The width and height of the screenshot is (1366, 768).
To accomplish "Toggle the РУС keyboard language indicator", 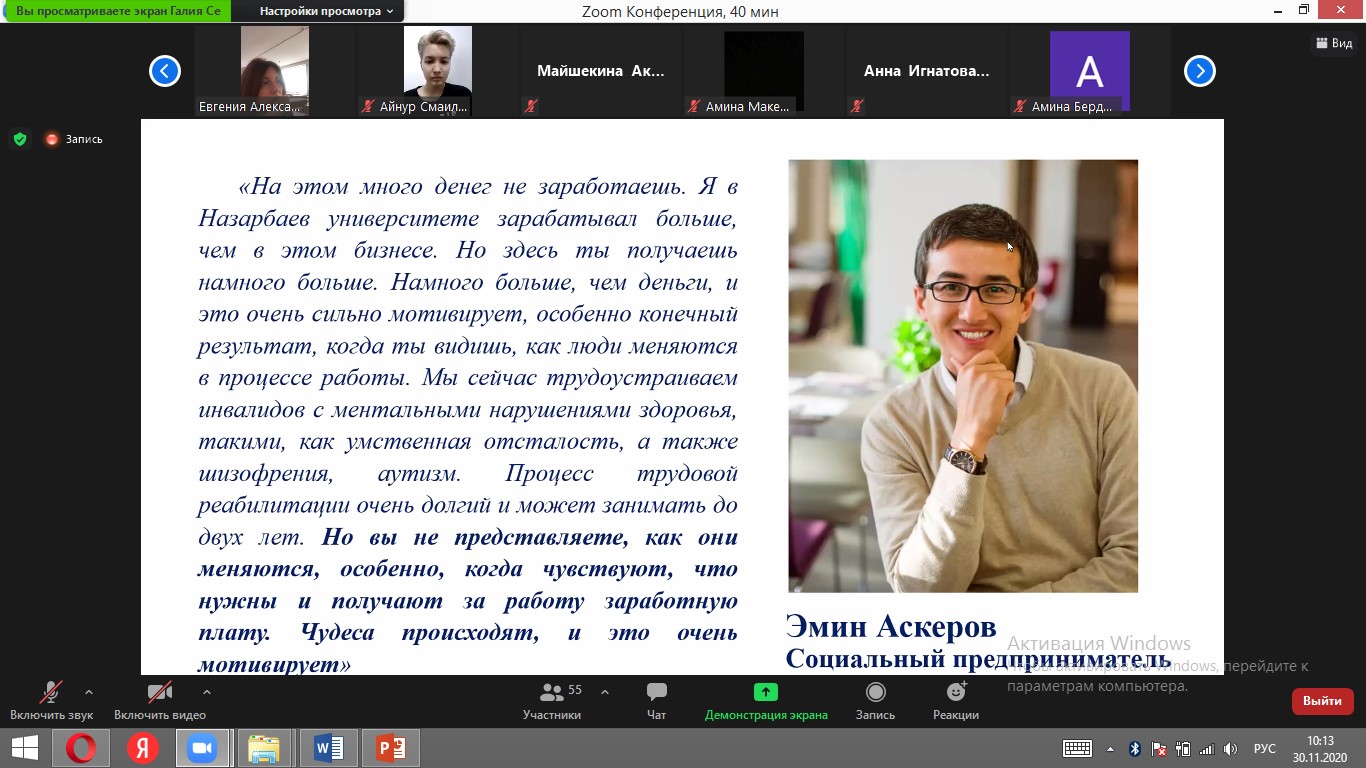I will pos(1264,748).
